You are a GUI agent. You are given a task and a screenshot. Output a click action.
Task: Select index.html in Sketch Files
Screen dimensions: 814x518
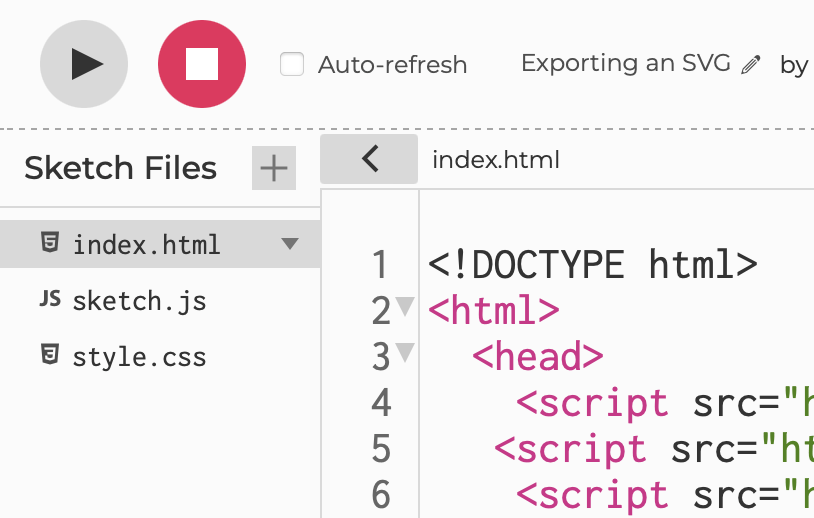(x=160, y=244)
